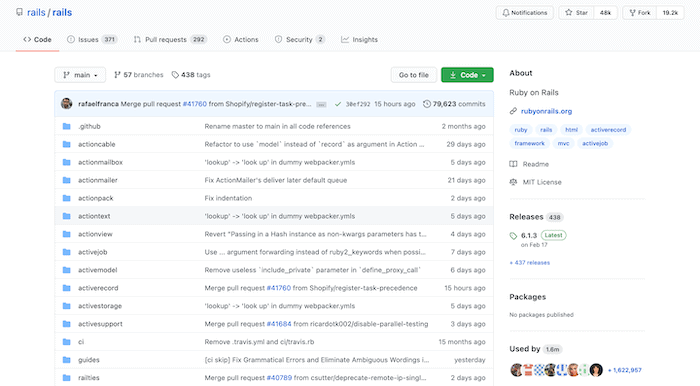Image resolution: width=700 pixels, height=386 pixels.
Task: Click the guides folder icon
Action: pyautogui.click(x=67, y=360)
